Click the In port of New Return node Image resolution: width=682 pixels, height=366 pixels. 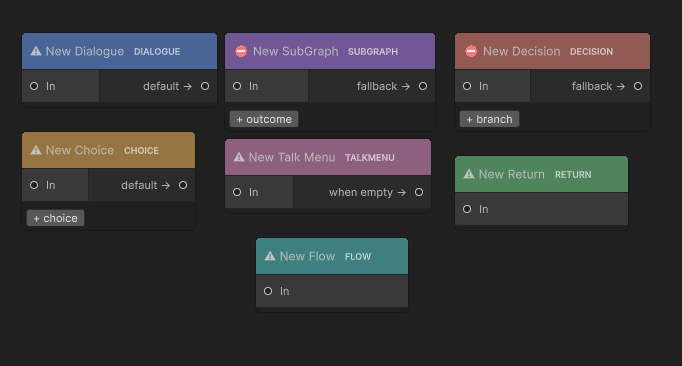(x=467, y=209)
